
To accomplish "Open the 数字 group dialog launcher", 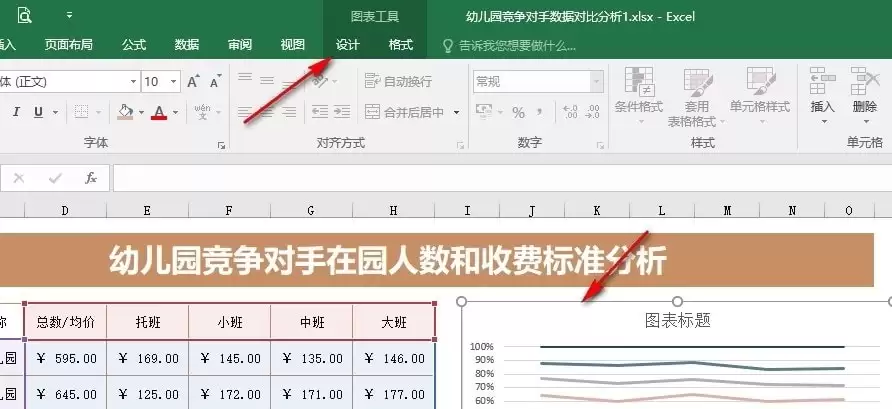I will (x=600, y=146).
